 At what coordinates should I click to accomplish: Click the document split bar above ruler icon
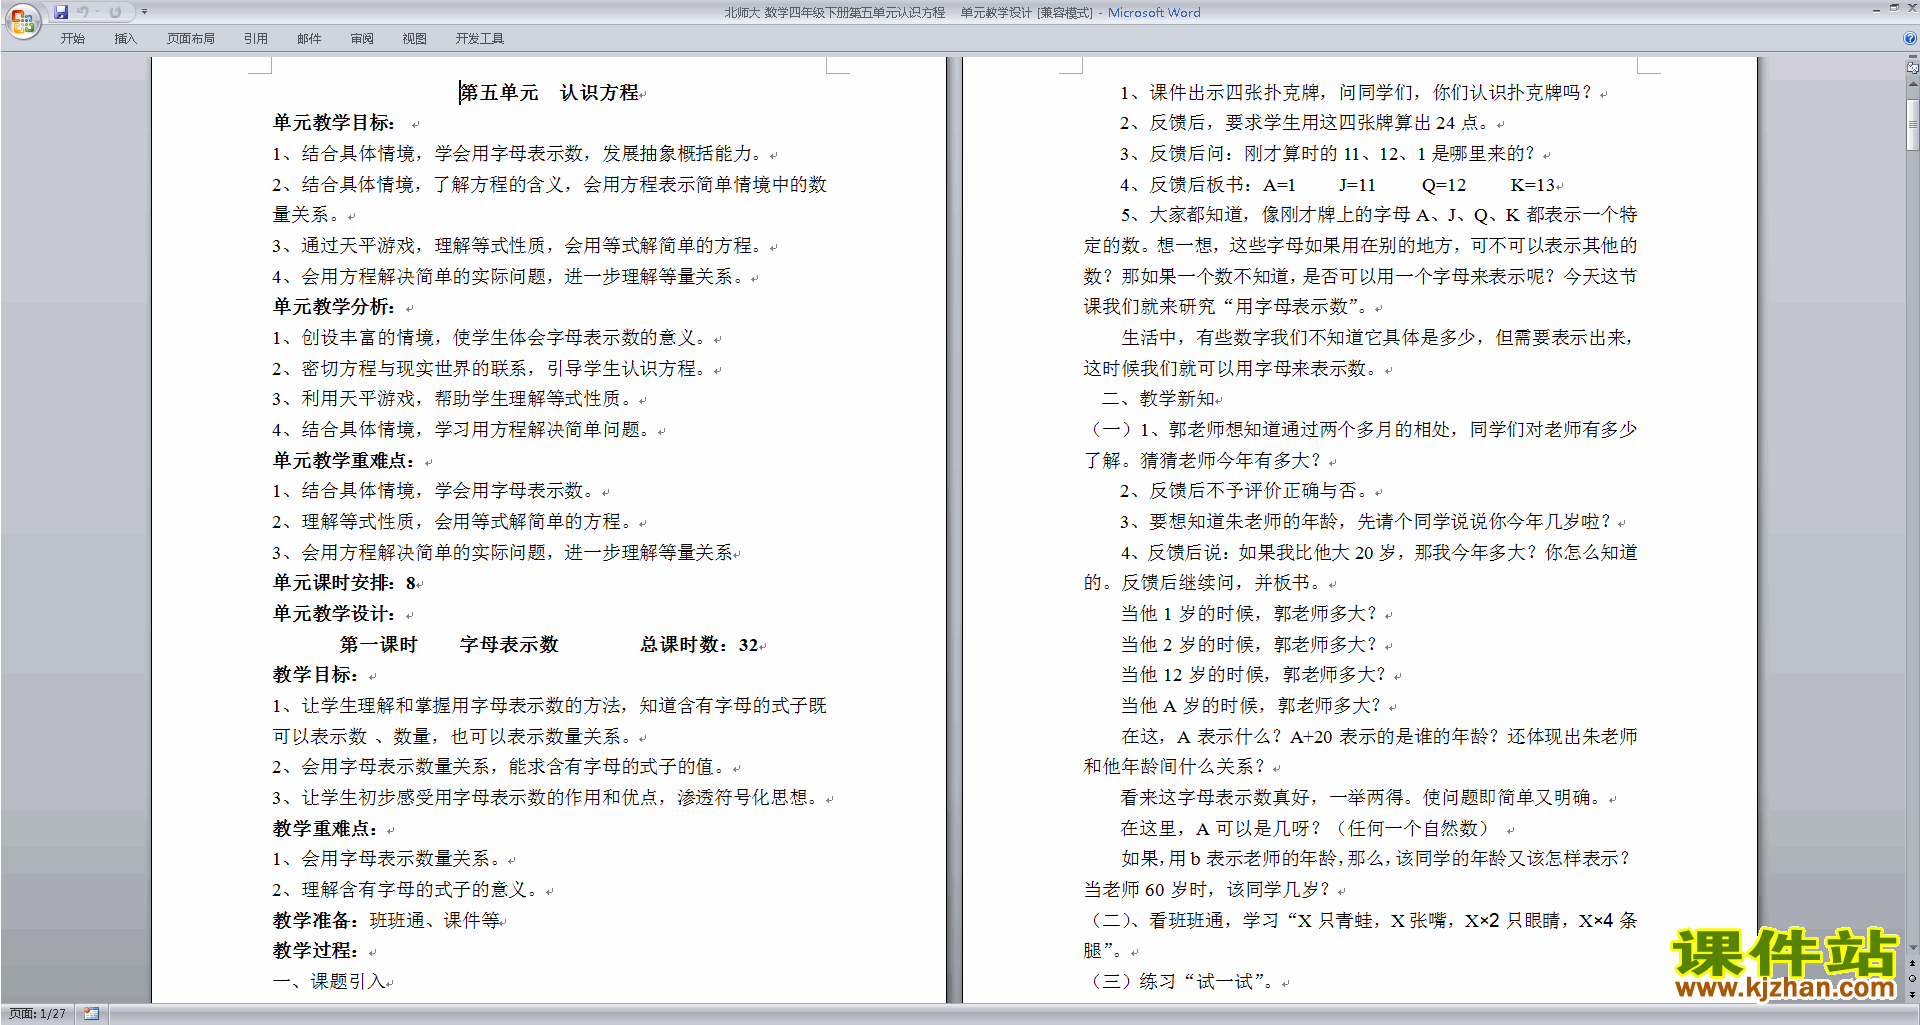(x=1912, y=58)
